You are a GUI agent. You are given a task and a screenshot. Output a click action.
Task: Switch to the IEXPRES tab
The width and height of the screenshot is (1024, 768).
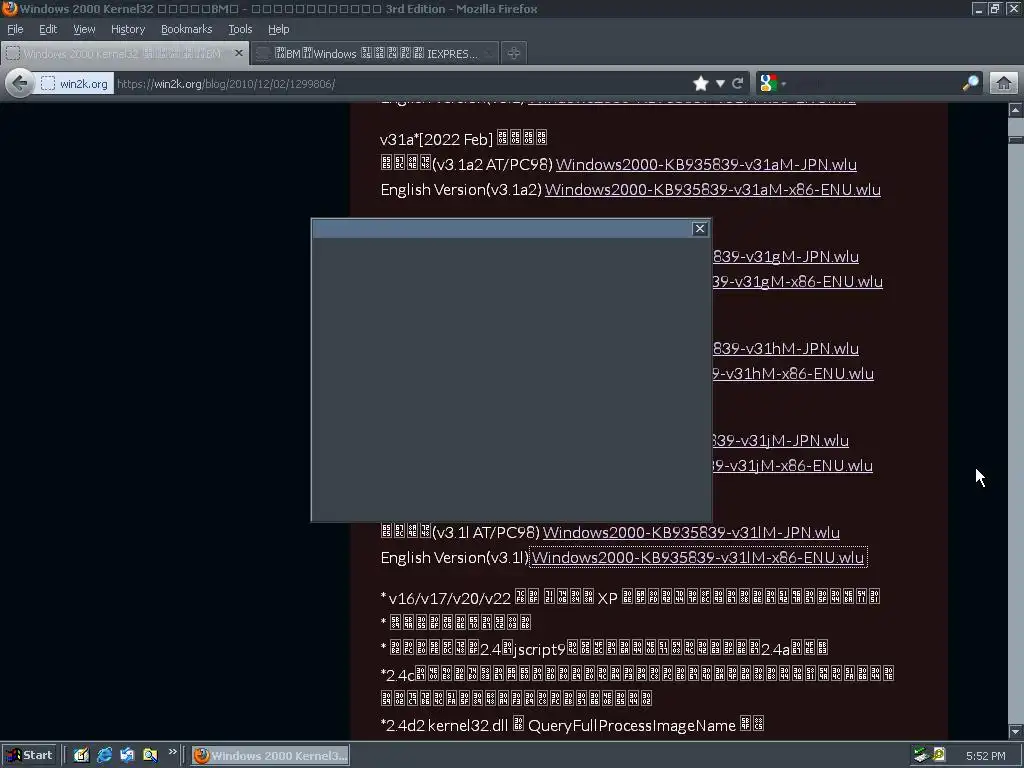click(x=375, y=54)
